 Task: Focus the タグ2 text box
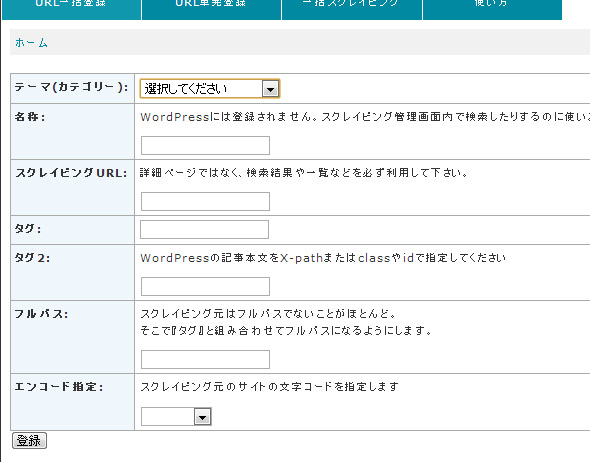(x=205, y=286)
